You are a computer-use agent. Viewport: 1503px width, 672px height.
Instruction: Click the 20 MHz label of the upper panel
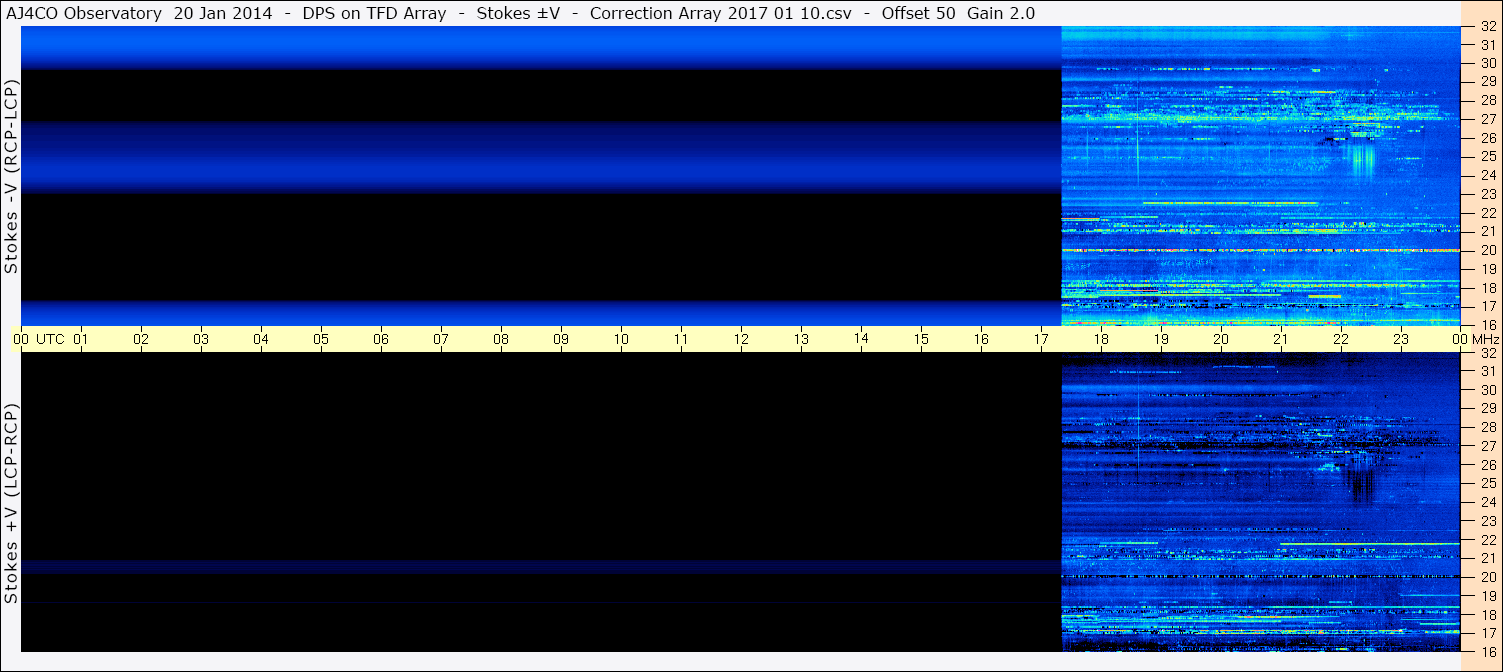1487,250
